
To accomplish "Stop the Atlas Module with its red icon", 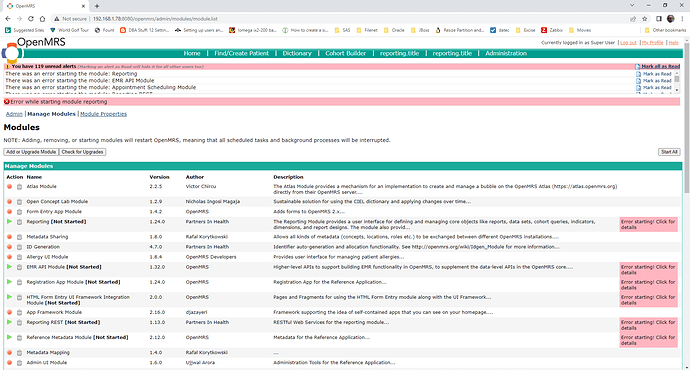I will [x=9, y=187].
